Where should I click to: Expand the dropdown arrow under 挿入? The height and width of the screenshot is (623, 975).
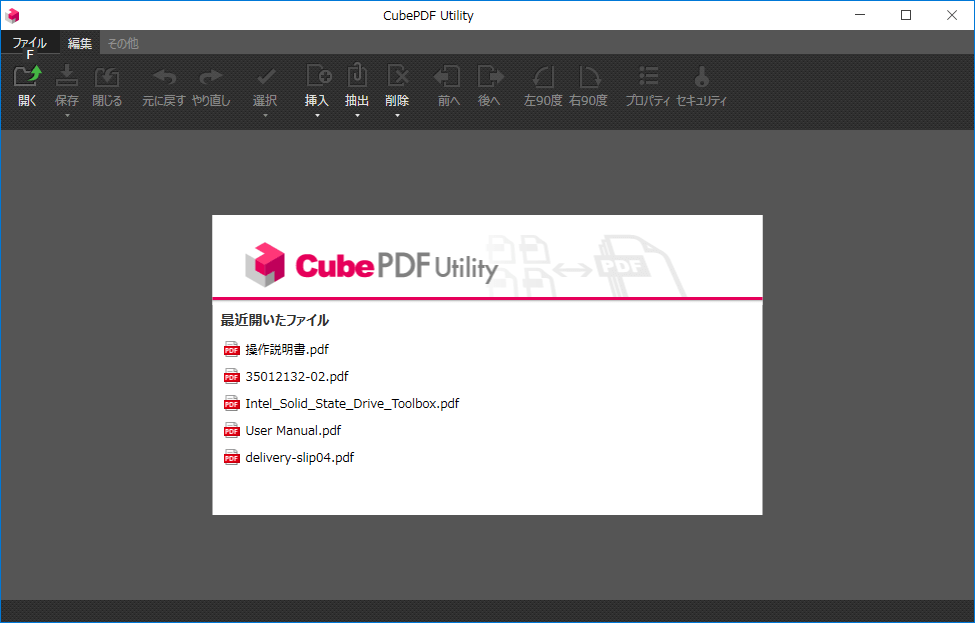[x=317, y=116]
